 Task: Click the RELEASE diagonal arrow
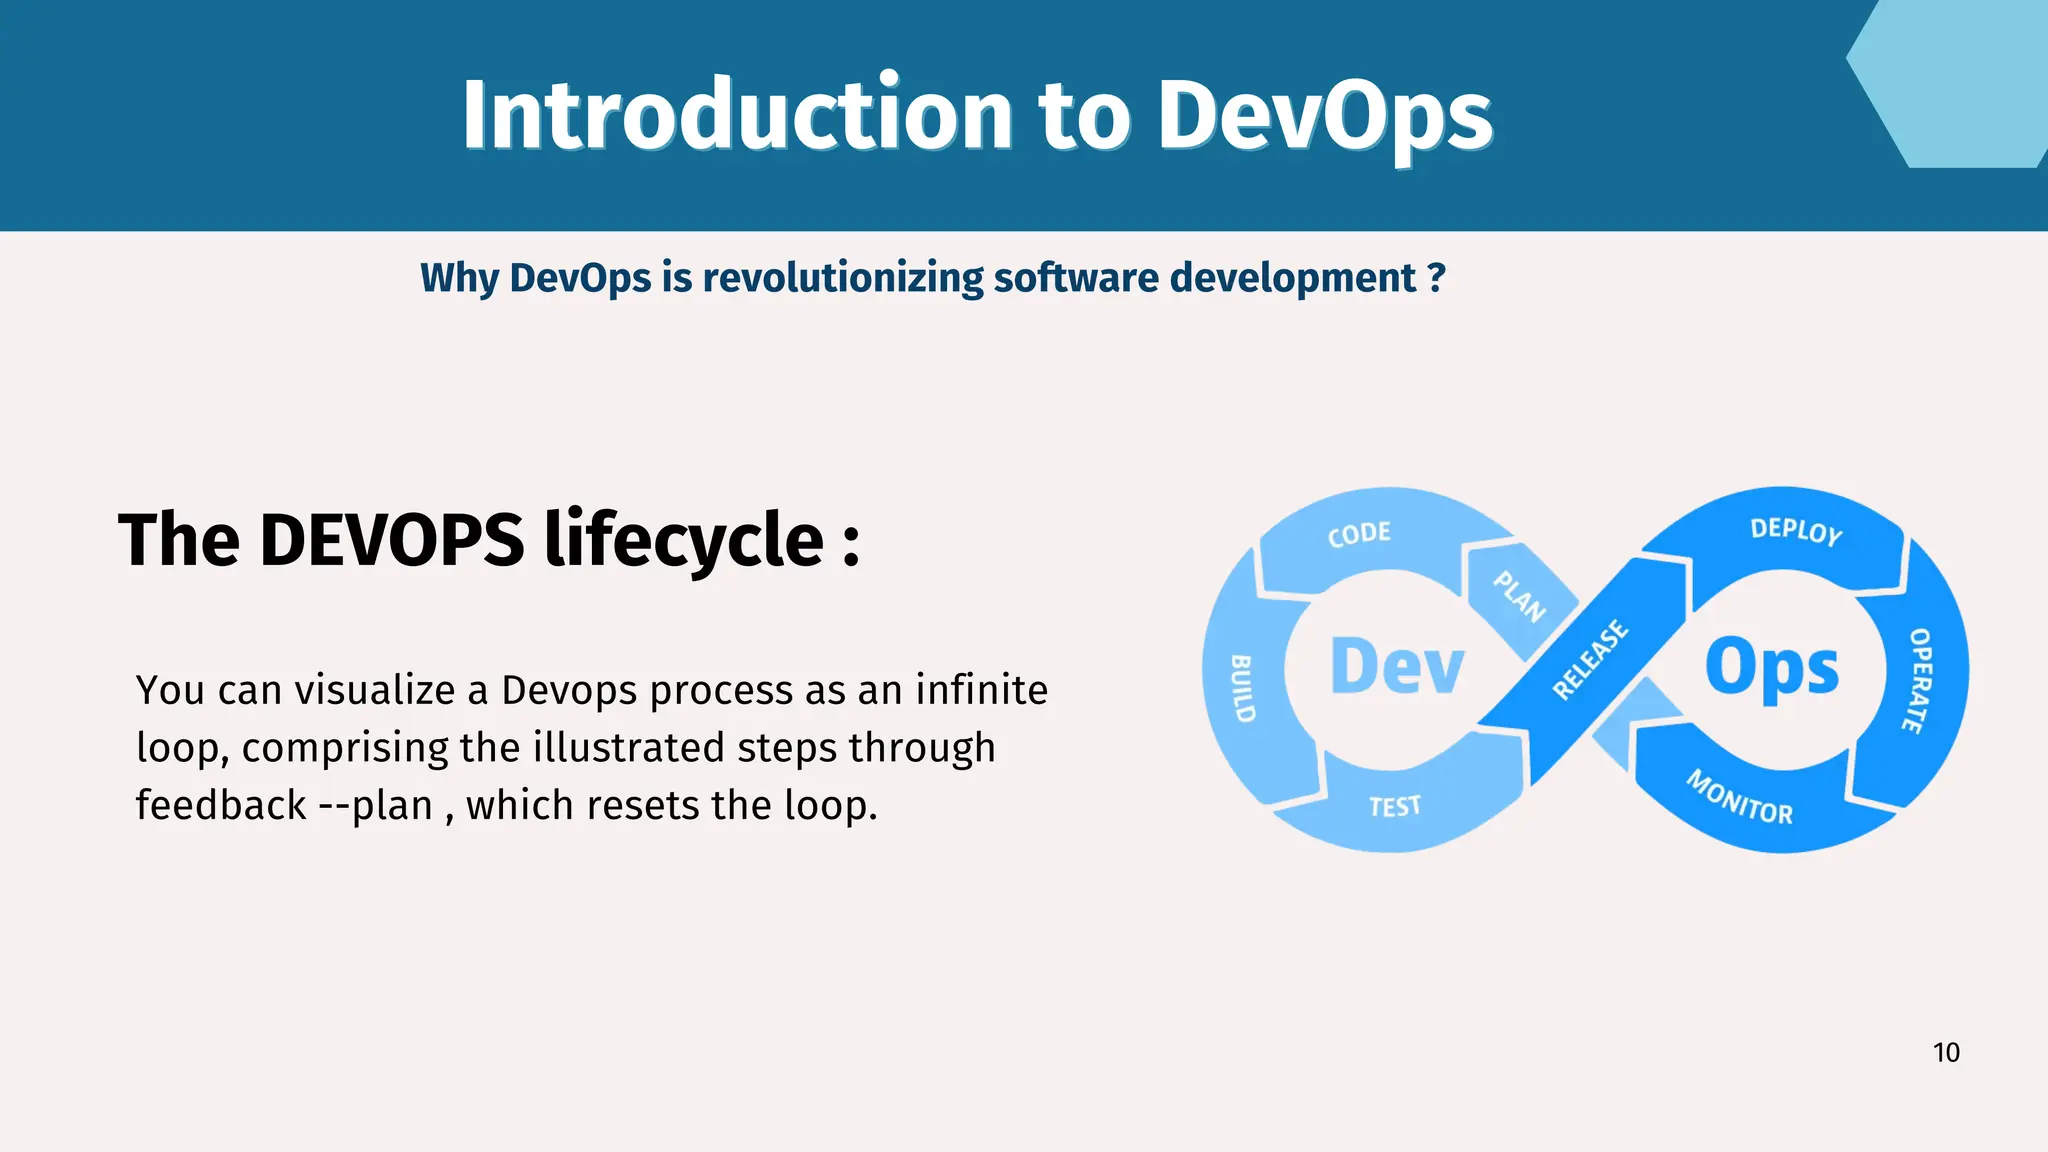coord(1590,659)
